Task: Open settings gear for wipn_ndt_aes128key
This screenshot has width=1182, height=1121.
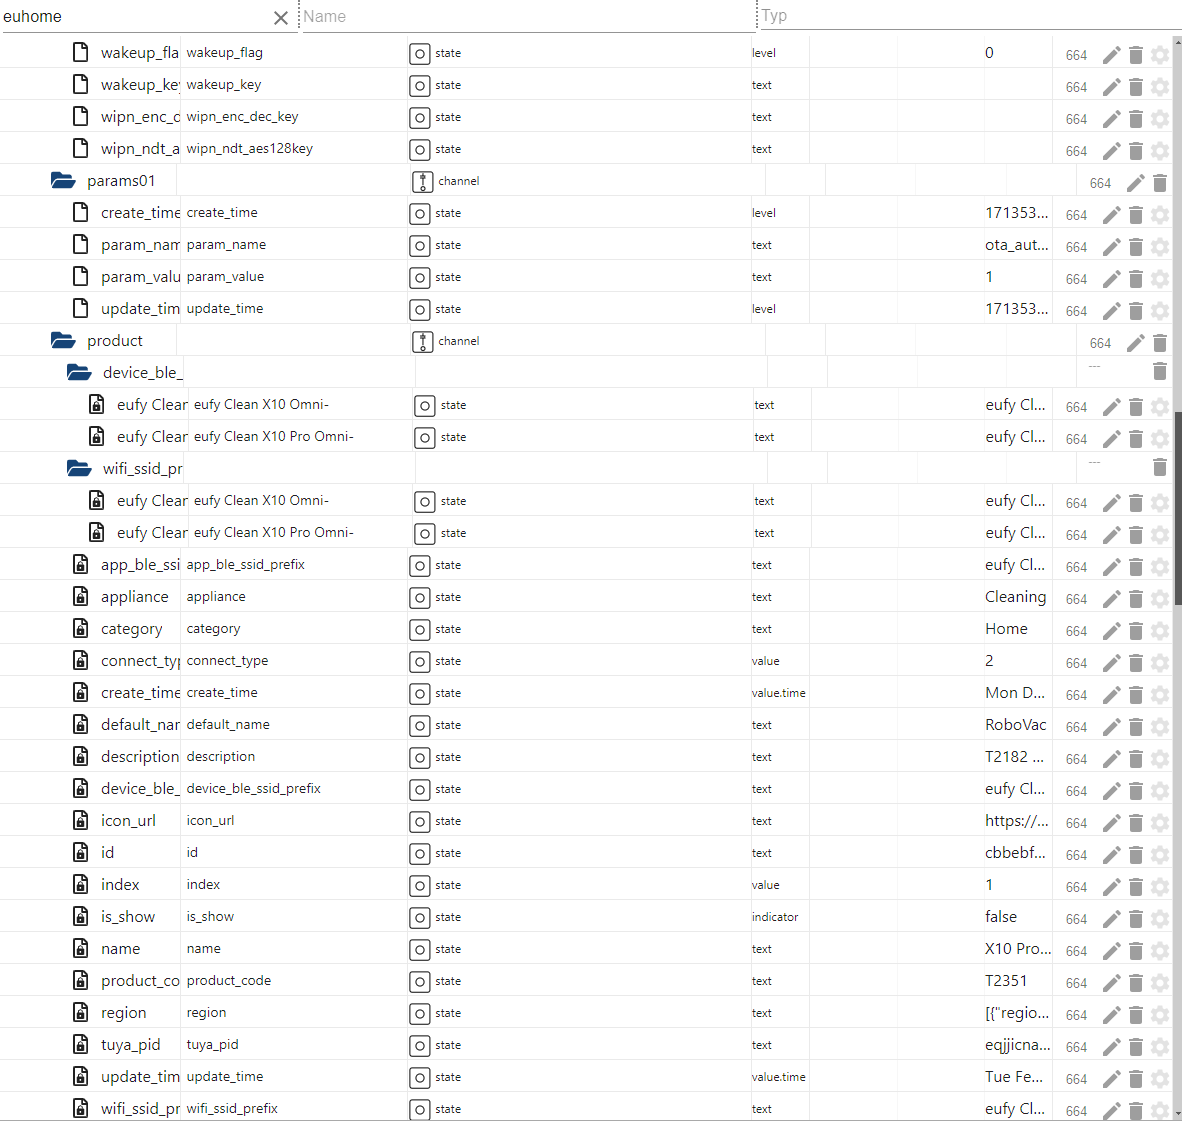Action: (1160, 152)
